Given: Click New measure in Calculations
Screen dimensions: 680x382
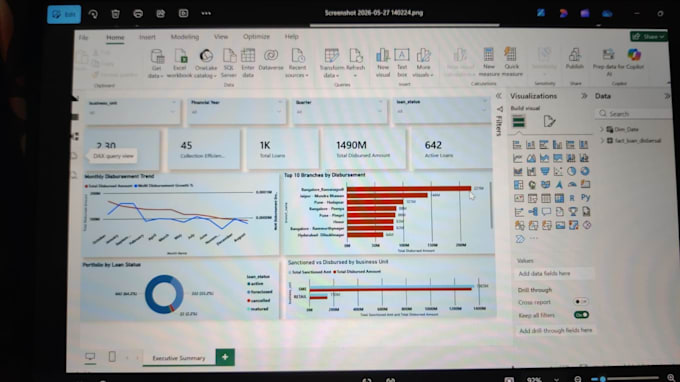Looking at the screenshot, I should 489,62.
